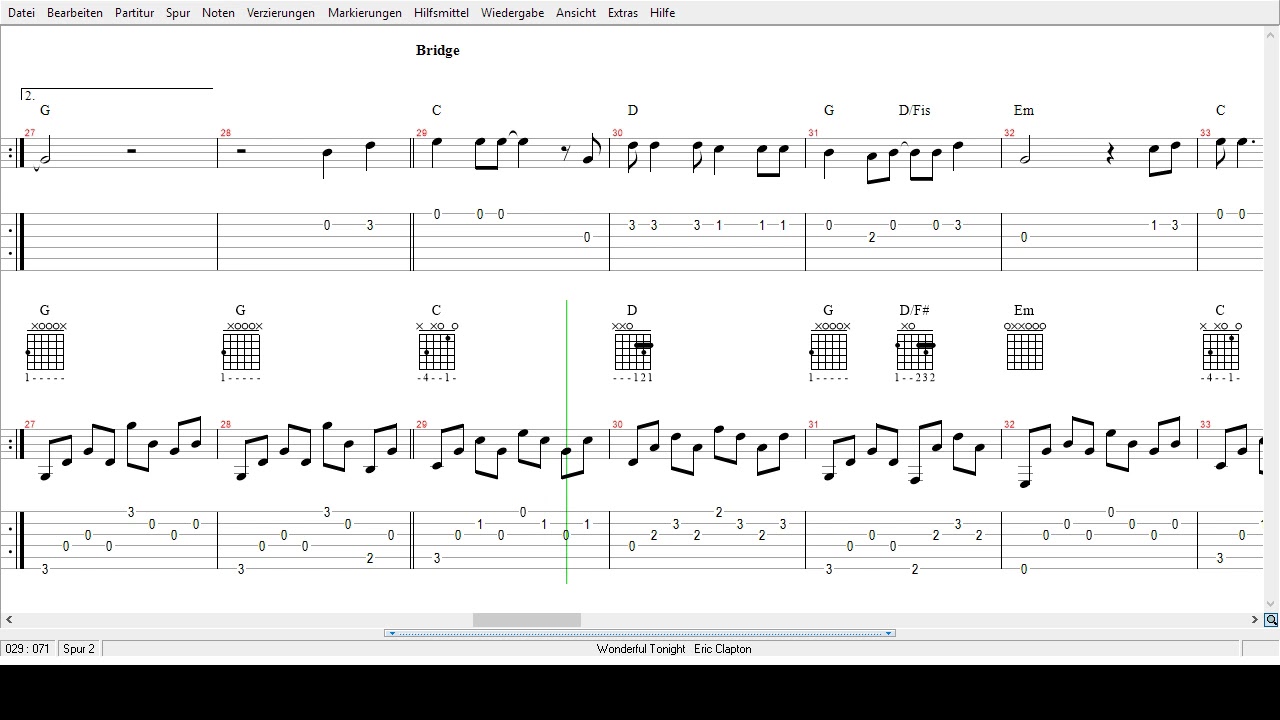Screen dimensions: 1280x720
Task: Open the Verzierungen menu
Action: [281, 13]
